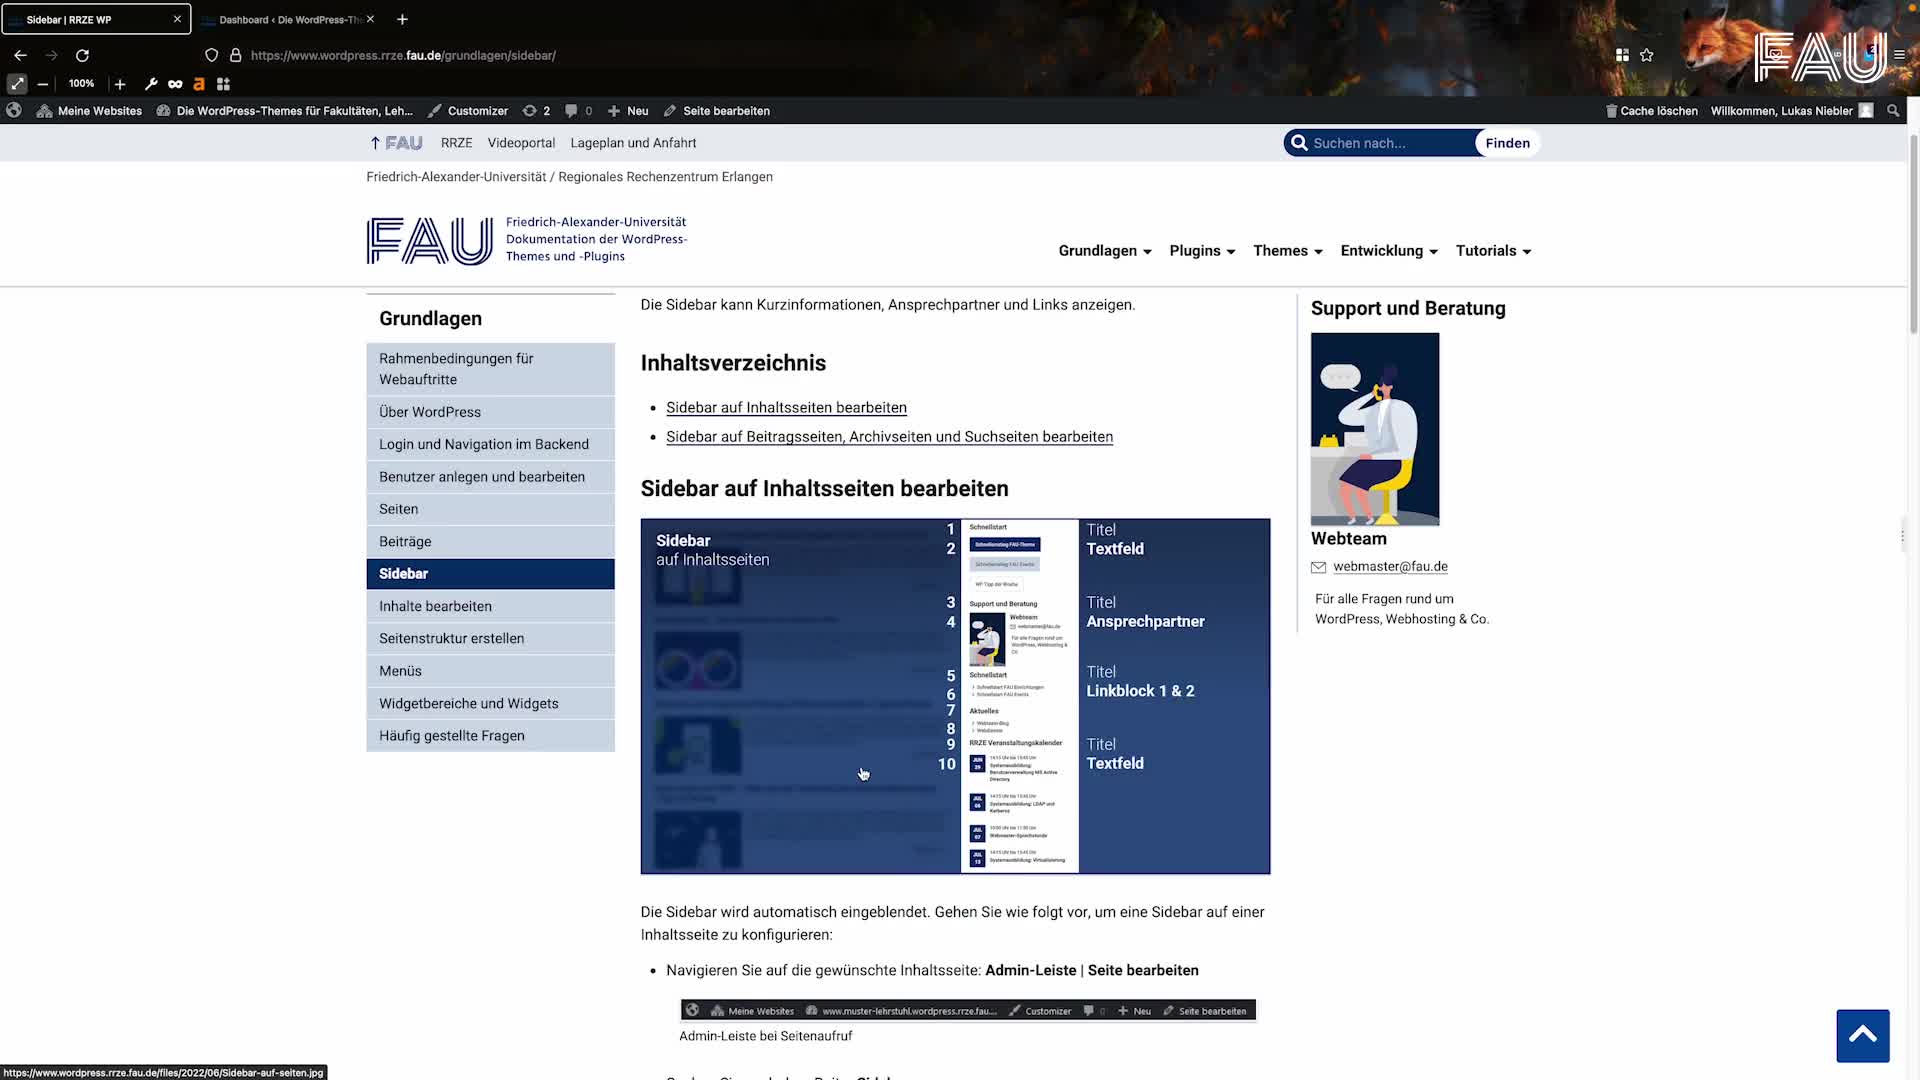
Task: Toggle the tracking protection shield icon
Action: click(x=211, y=55)
